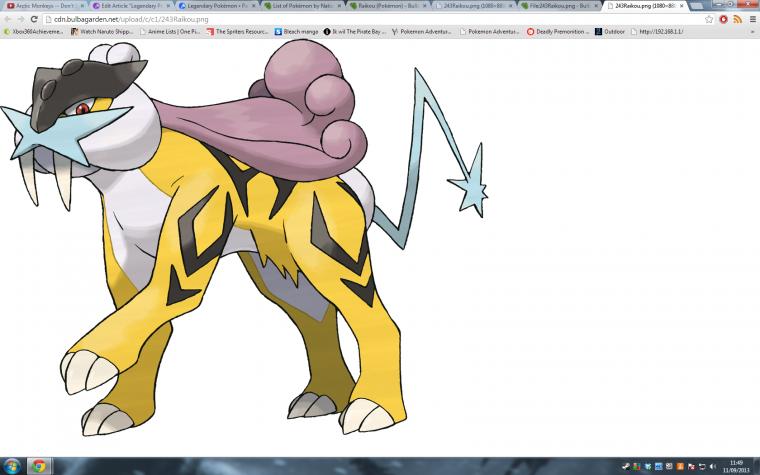The image size is (760, 475).
Task: Click the taskbar clock showing 11:49
Action: pos(736,466)
